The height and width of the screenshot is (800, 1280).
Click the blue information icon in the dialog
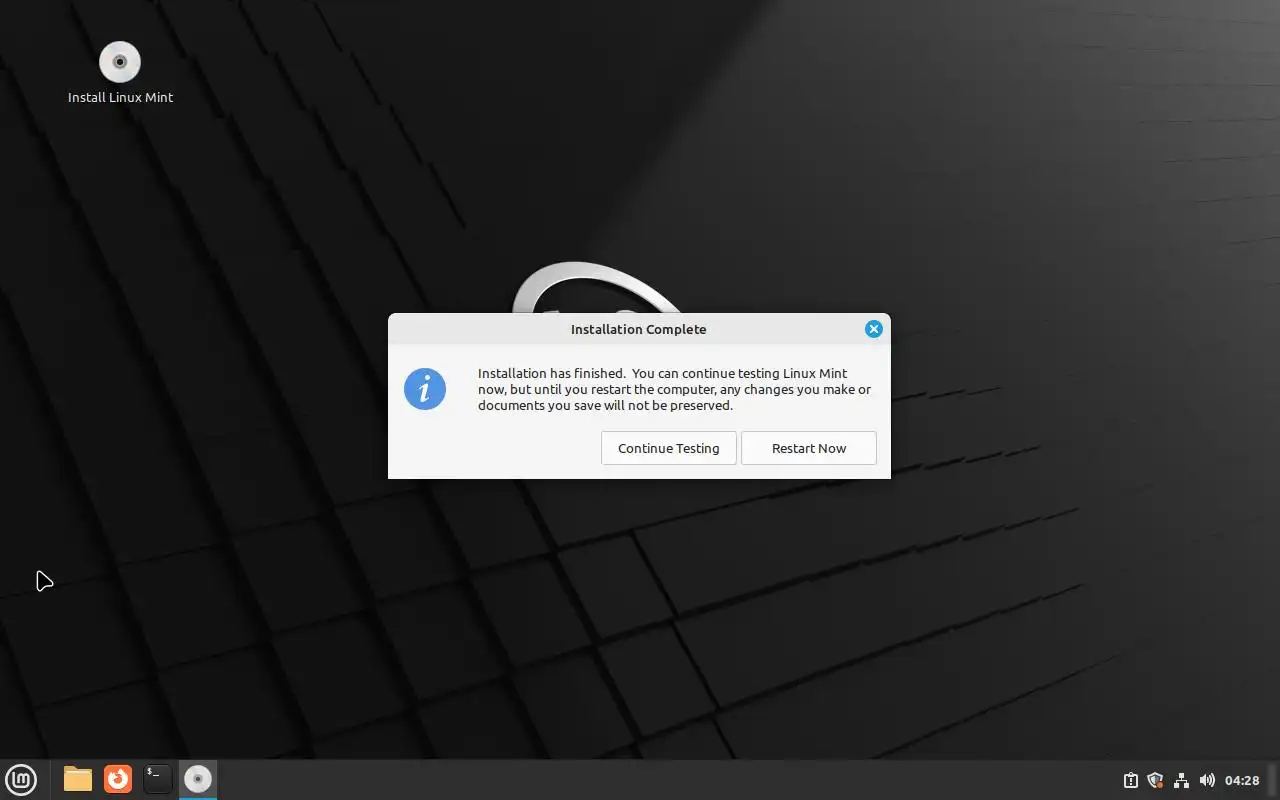point(425,389)
